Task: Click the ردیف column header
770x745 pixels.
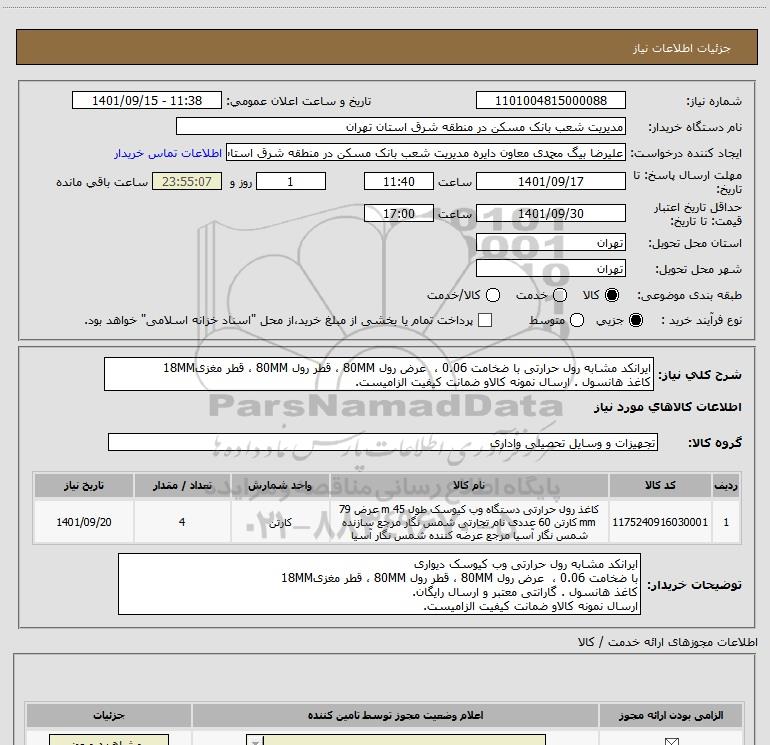Action: coord(726,486)
